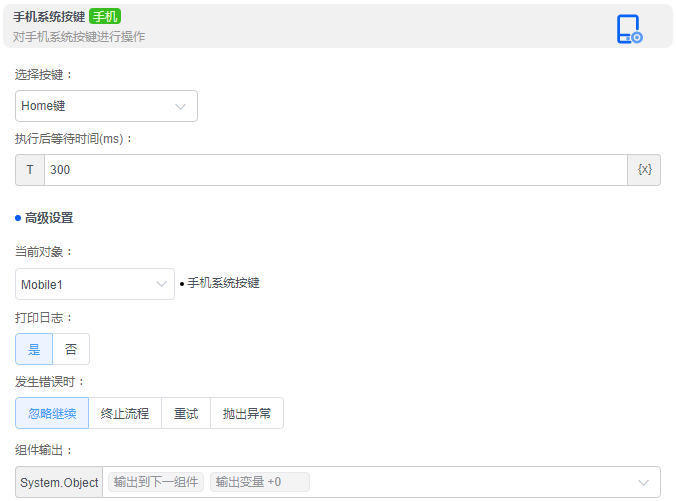Image resolution: width=676 pixels, height=501 pixels.
Task: Click the {x} variable insert icon
Action: coord(645,170)
